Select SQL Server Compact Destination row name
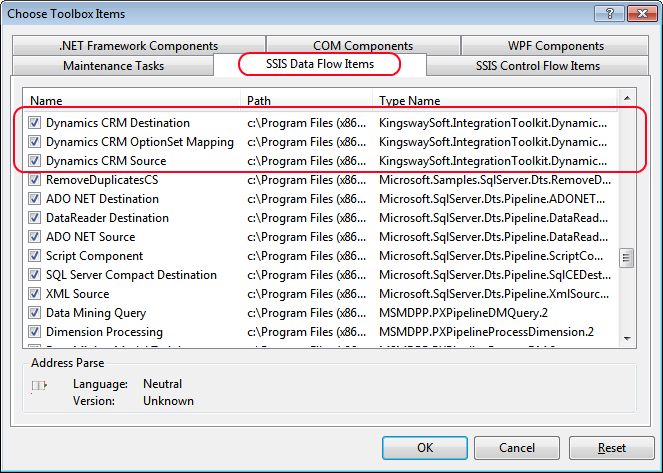This screenshot has height=473, width=663. pyautogui.click(x=131, y=275)
